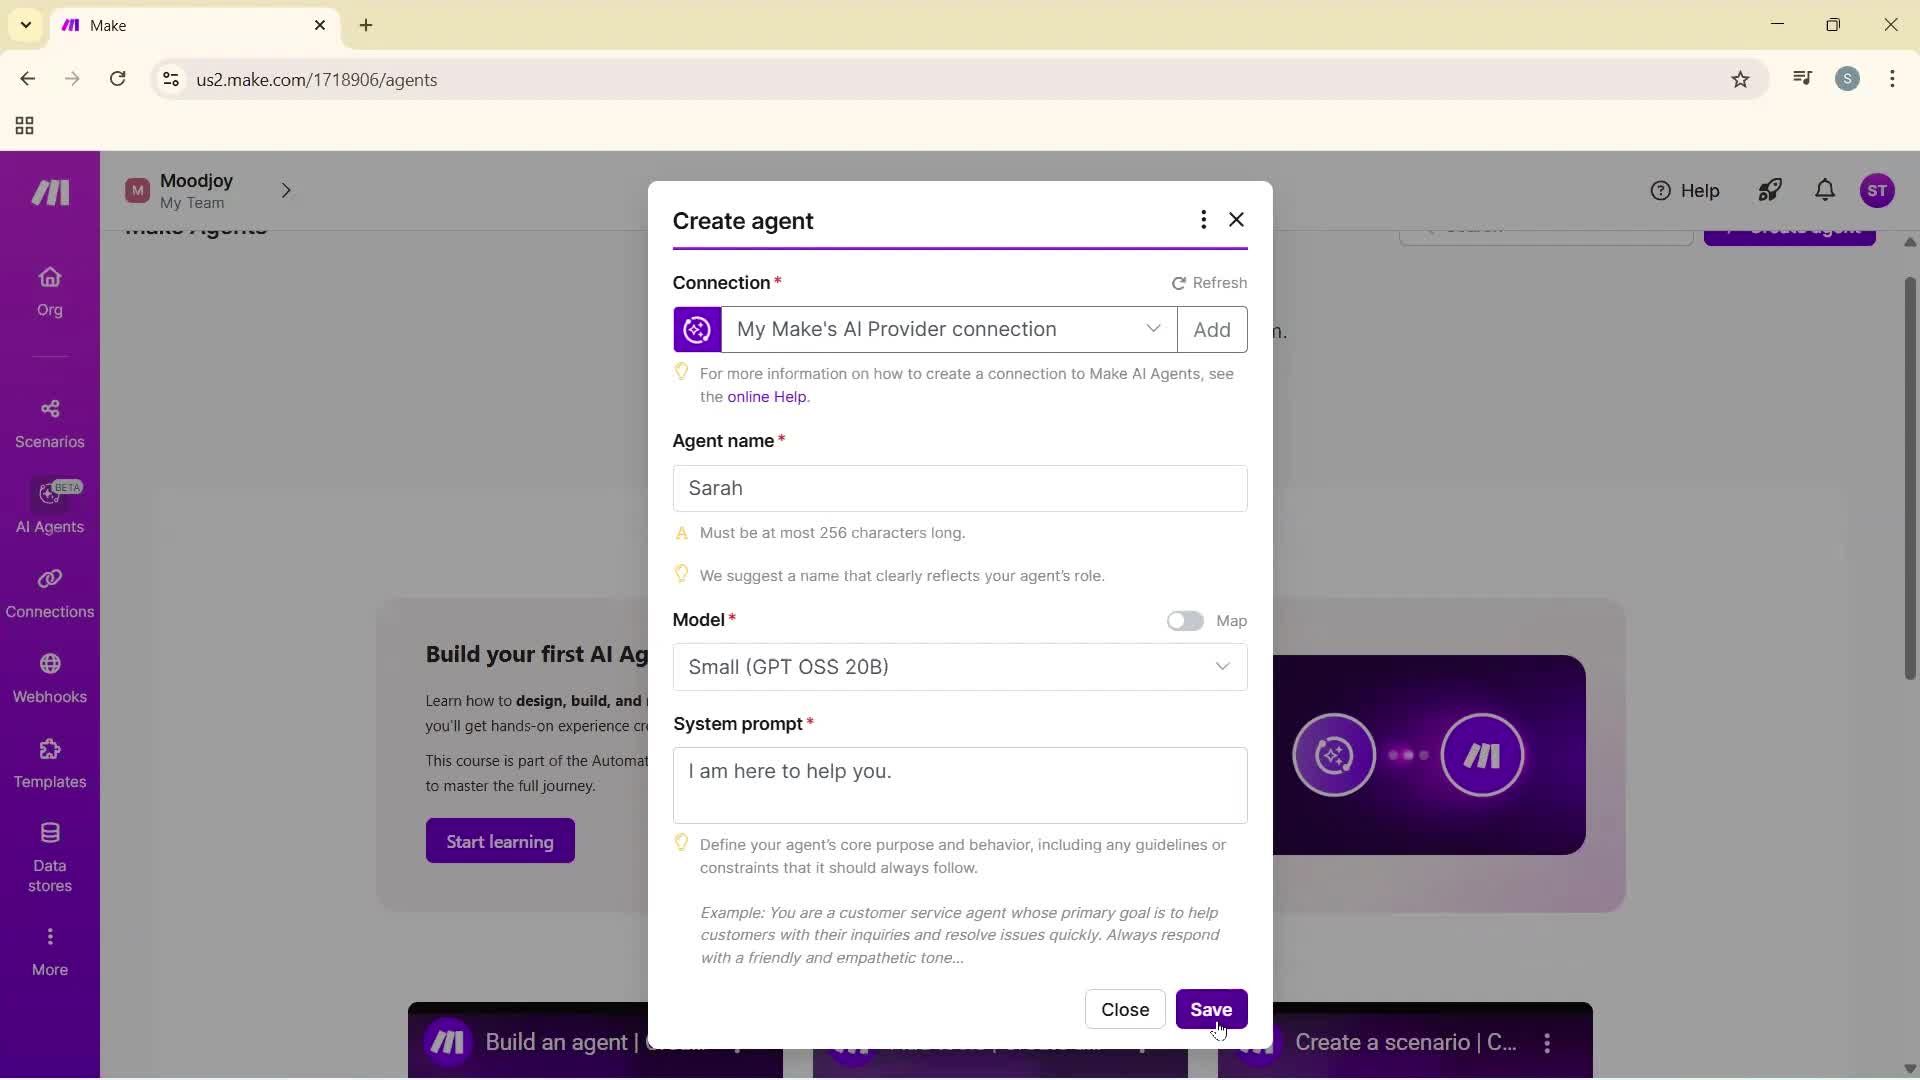The image size is (1920, 1080).
Task: Click the online Help link
Action: pyautogui.click(x=766, y=396)
